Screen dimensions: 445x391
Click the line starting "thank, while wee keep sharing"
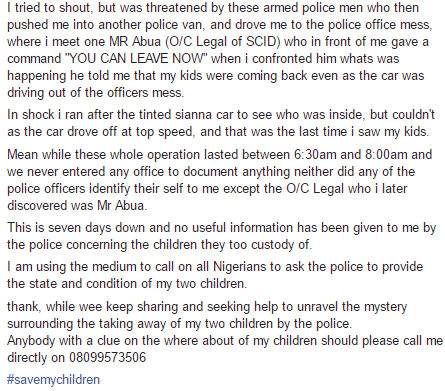(x=207, y=307)
